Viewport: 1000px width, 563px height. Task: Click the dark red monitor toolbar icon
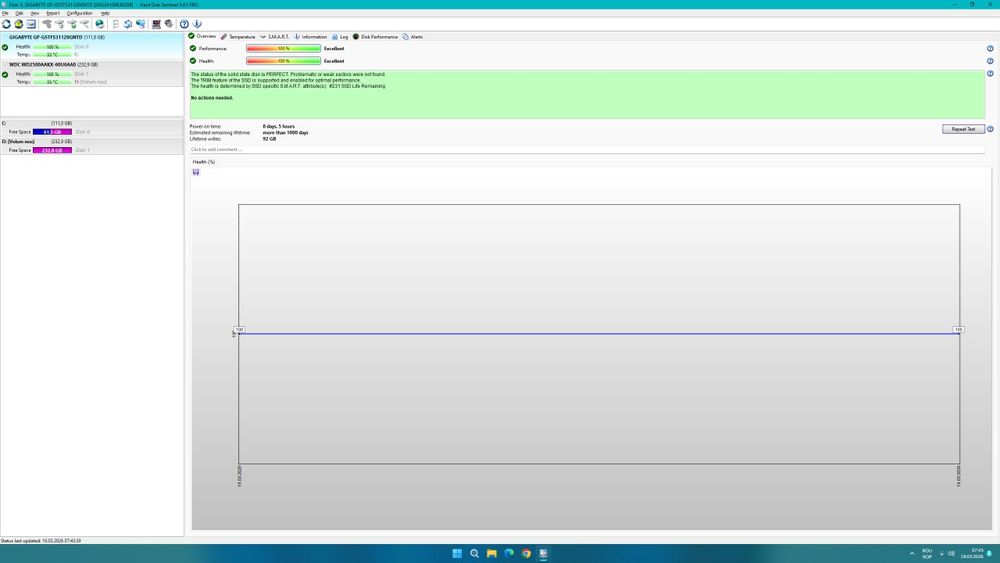click(x=156, y=24)
